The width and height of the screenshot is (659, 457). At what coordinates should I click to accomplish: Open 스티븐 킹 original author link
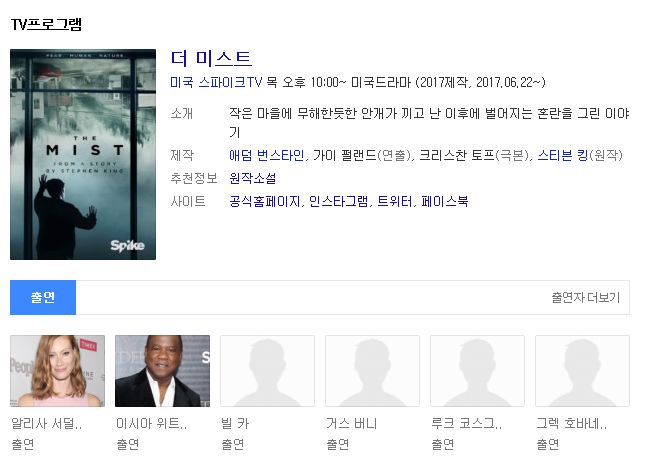tap(562, 155)
